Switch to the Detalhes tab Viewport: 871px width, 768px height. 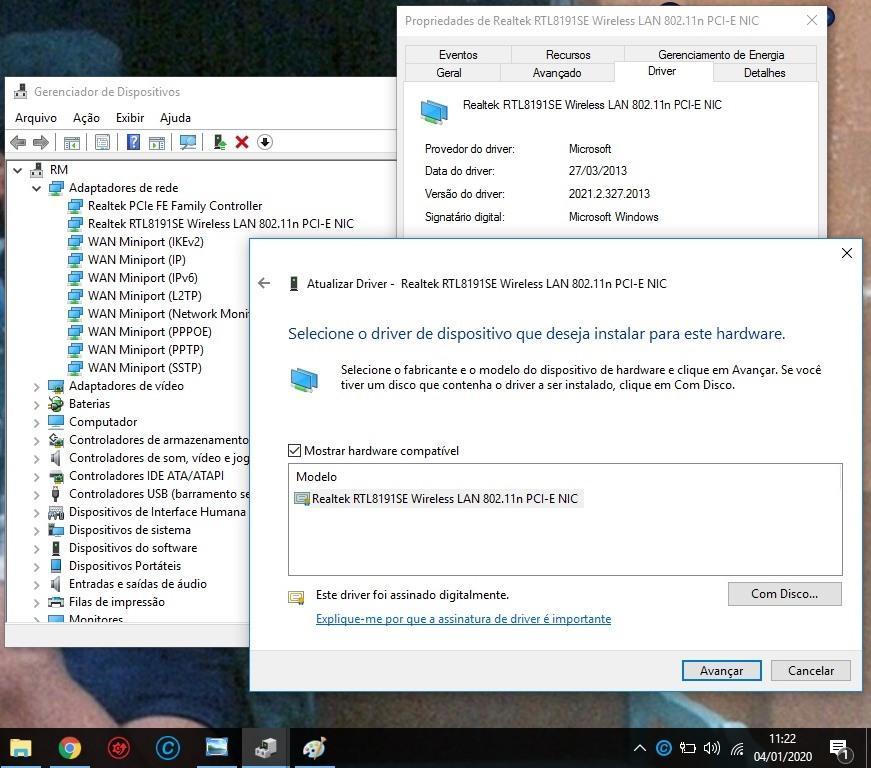[764, 73]
